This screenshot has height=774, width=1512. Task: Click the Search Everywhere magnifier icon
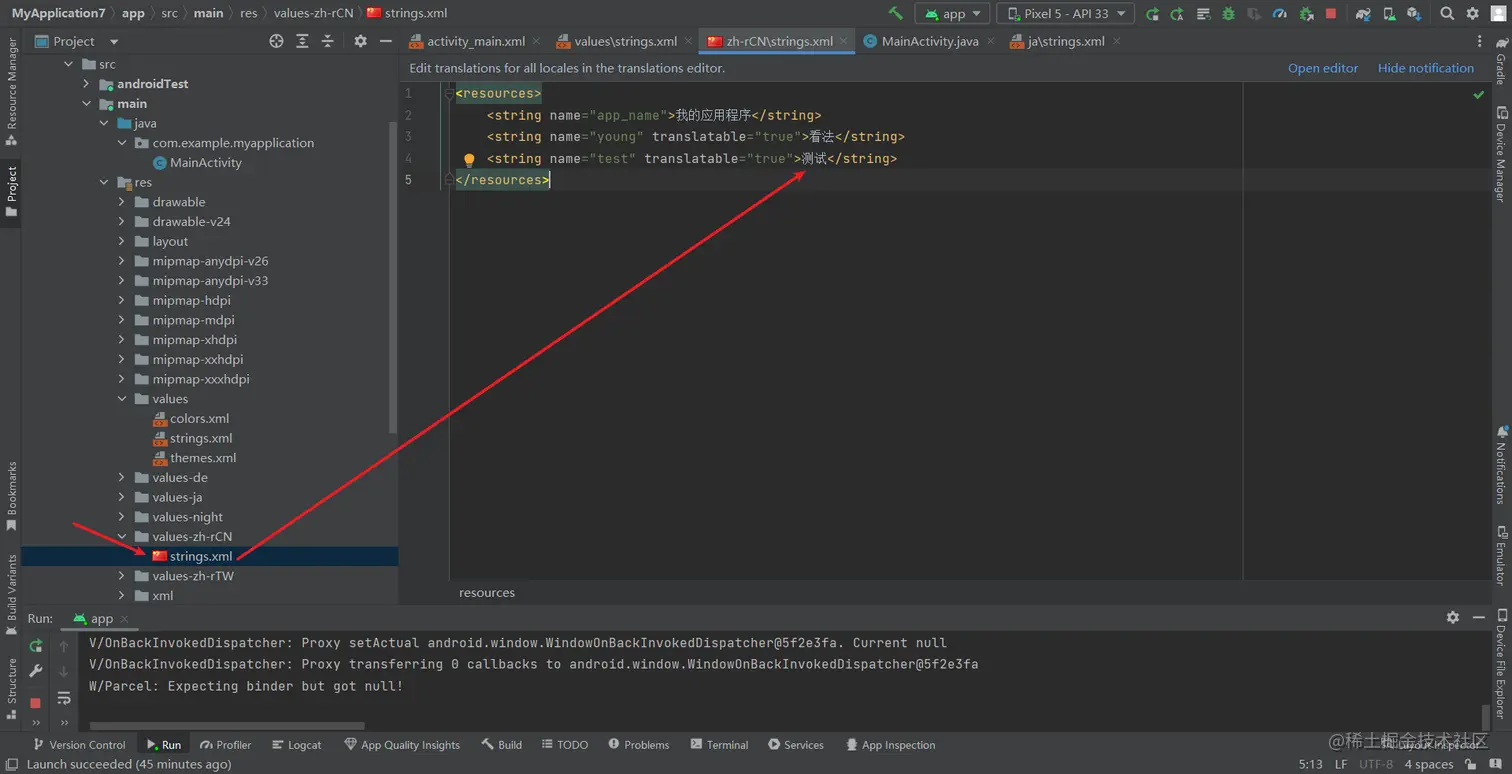coord(1447,13)
